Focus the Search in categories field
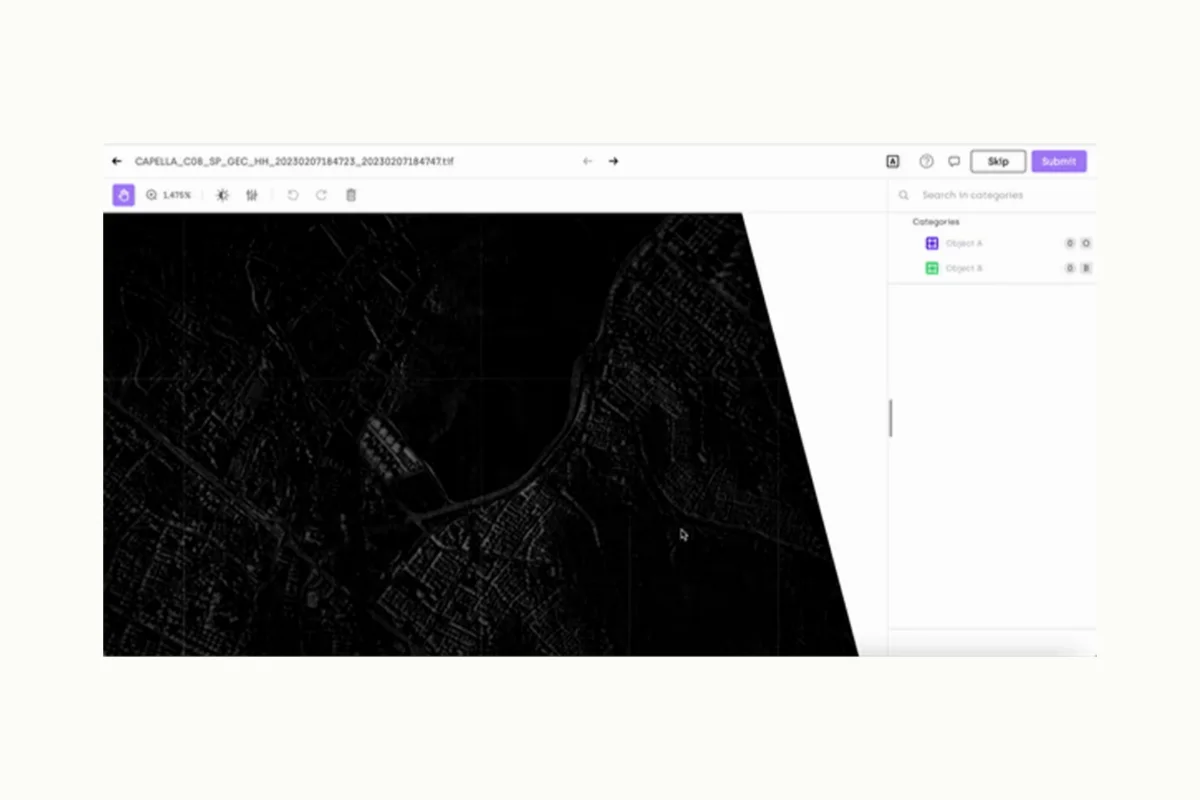The image size is (1200, 800). pyautogui.click(x=992, y=195)
